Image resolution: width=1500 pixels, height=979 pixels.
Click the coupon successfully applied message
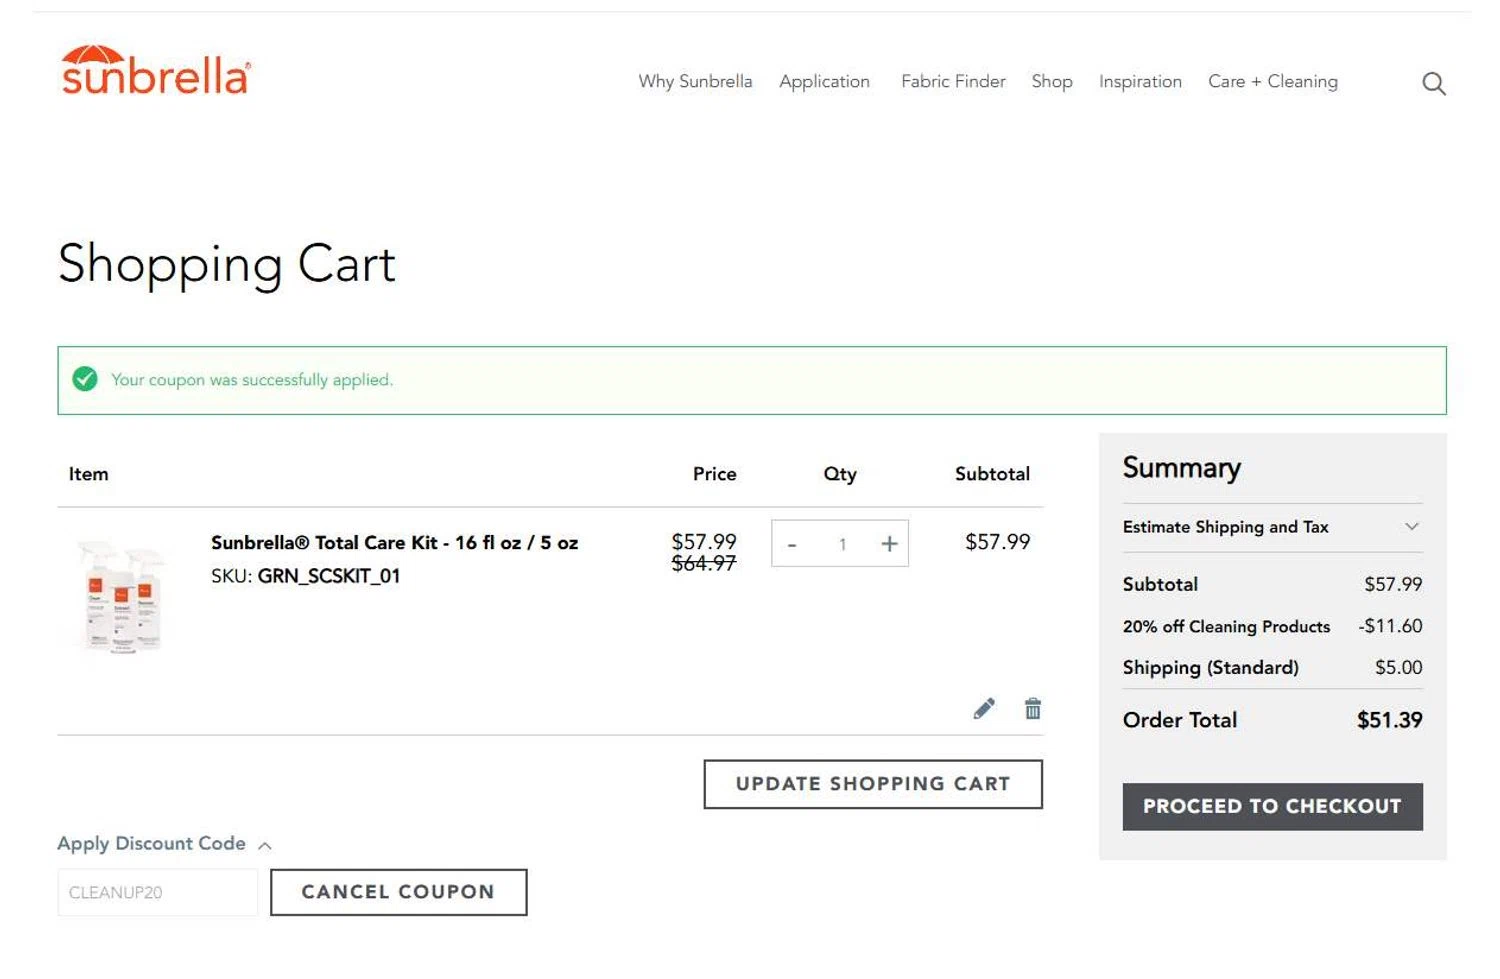click(252, 380)
